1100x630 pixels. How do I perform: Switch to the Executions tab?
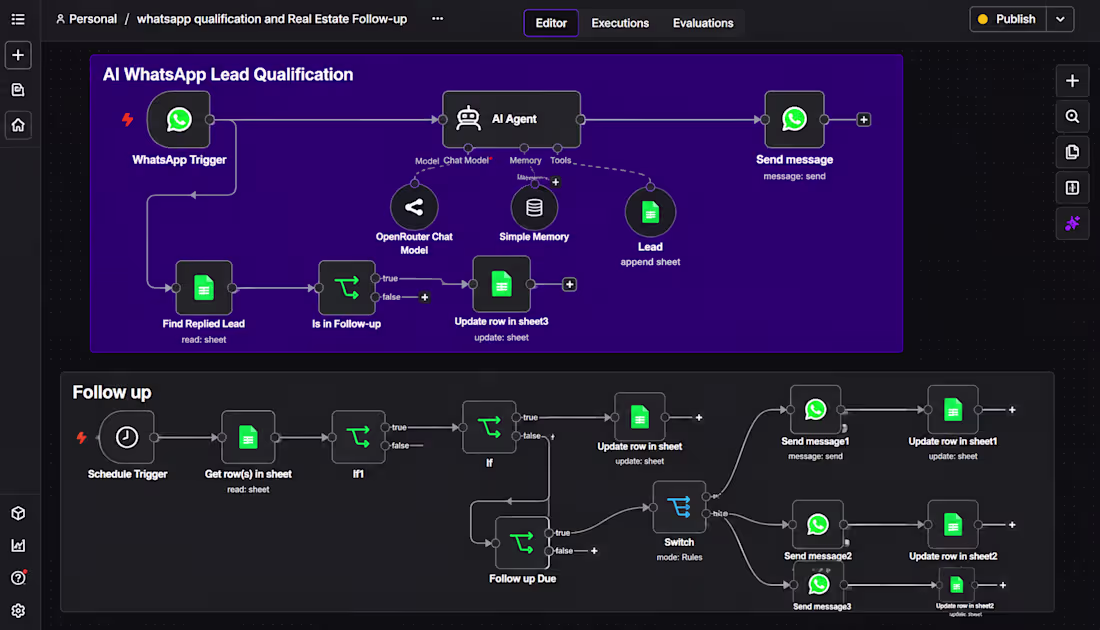pyautogui.click(x=620, y=23)
